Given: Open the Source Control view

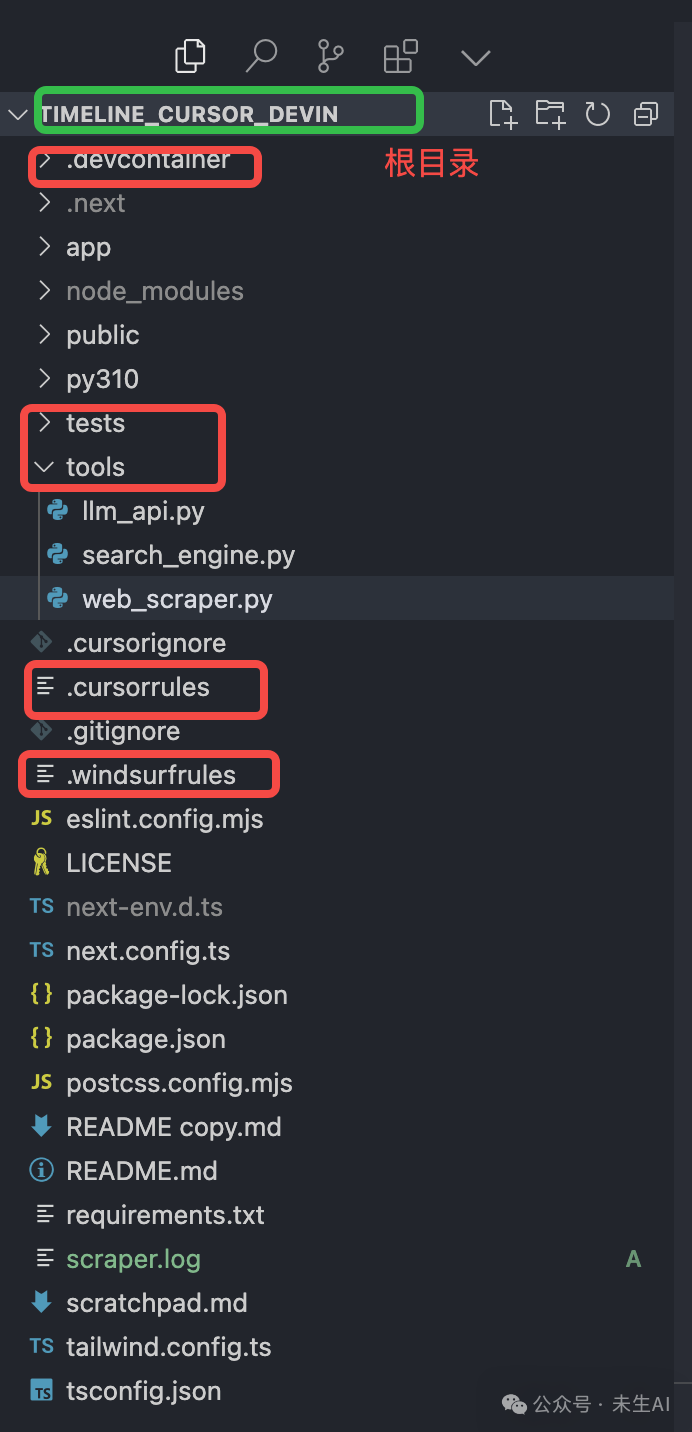Looking at the screenshot, I should coord(330,56).
